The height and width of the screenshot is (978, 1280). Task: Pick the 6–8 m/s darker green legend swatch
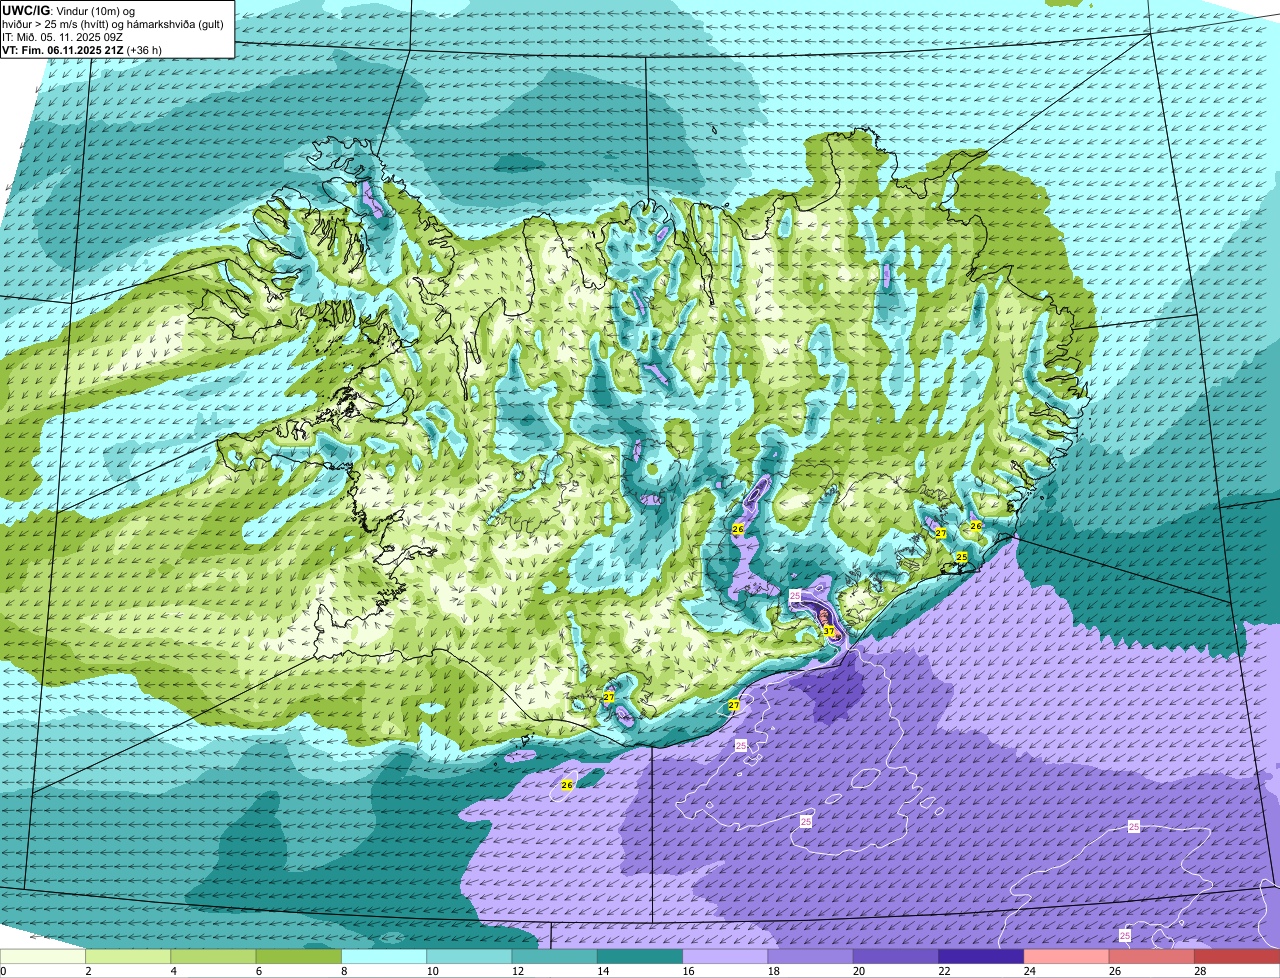click(299, 956)
